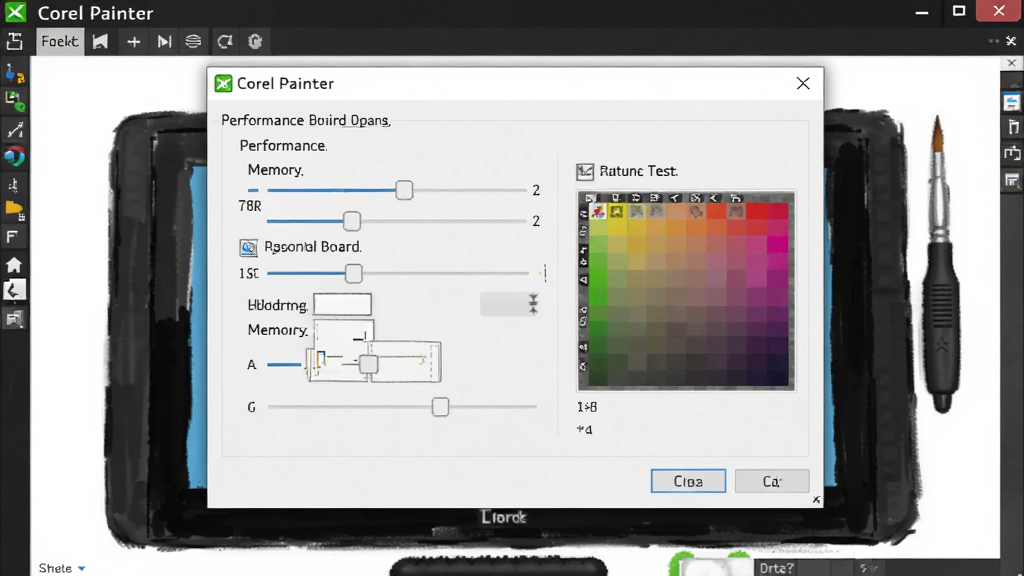Screen dimensions: 1024x576
Task: Close the top toolbar strip with X
Action: coord(1011,41)
